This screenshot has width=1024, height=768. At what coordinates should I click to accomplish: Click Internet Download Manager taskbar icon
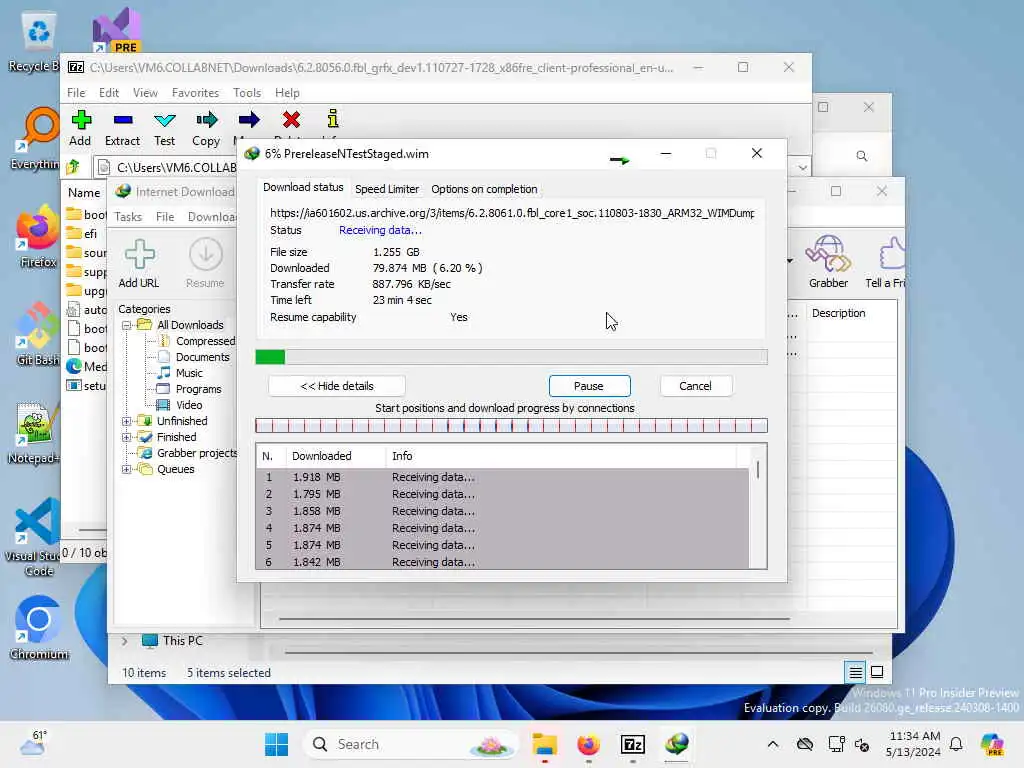tap(677, 744)
